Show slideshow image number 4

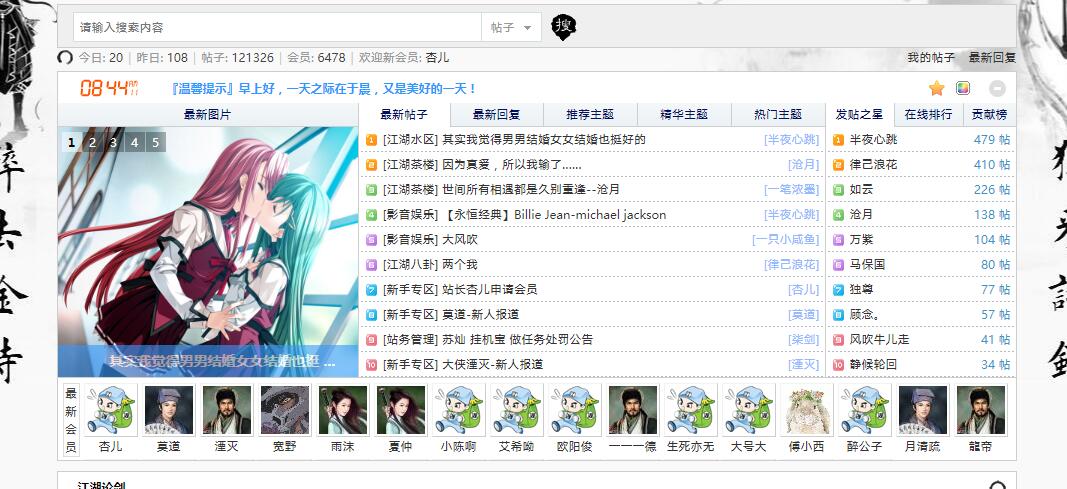[x=135, y=142]
